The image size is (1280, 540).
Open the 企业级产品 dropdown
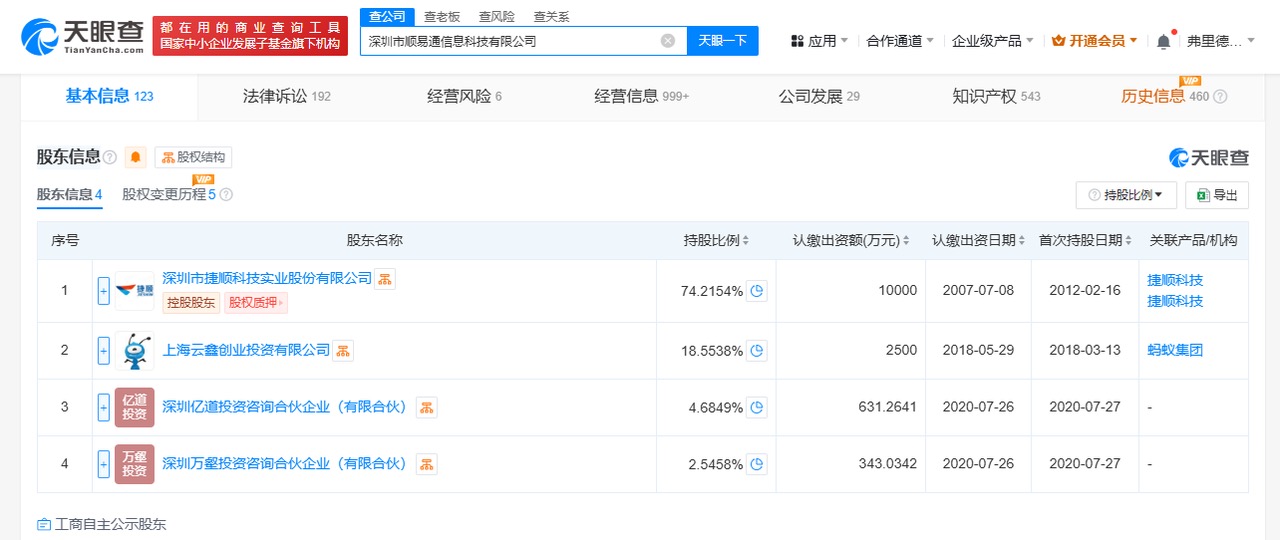pos(993,41)
